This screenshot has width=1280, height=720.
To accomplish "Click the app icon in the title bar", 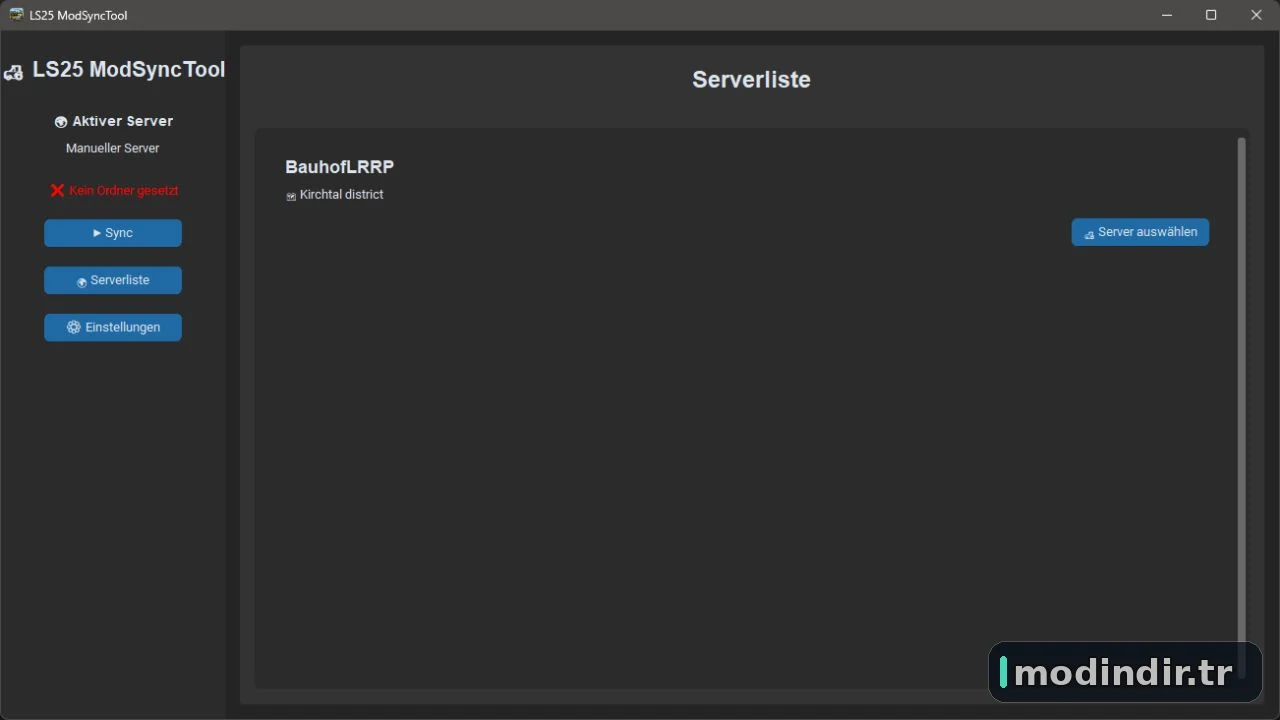I will (16, 15).
